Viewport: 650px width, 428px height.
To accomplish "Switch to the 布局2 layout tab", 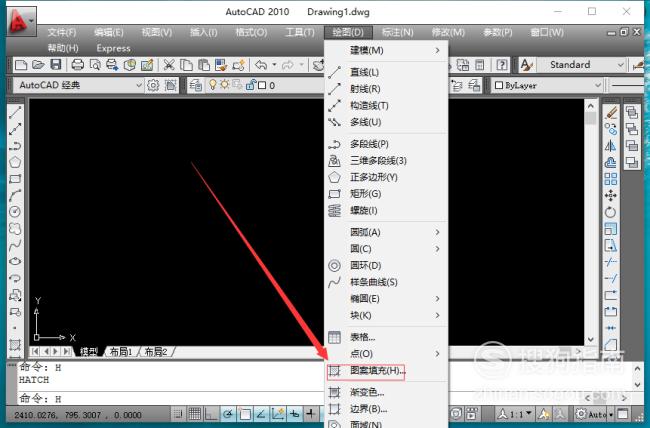I will point(156,352).
